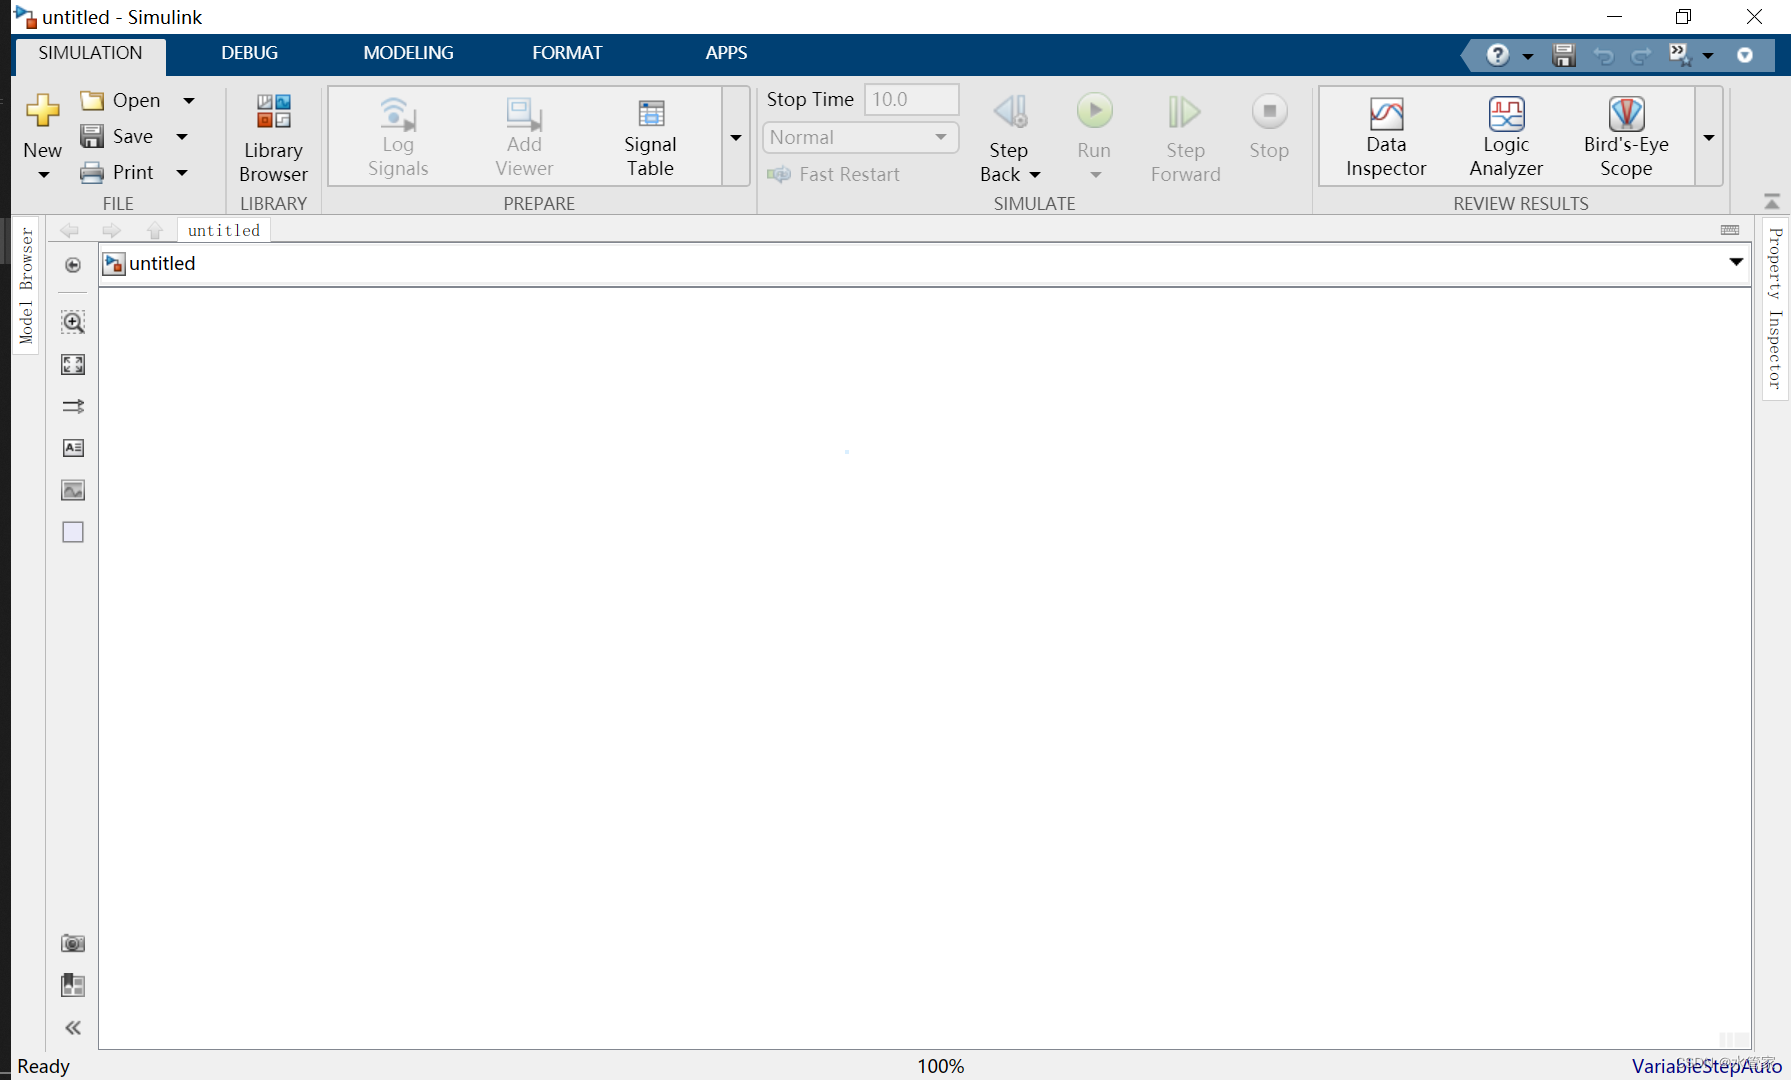Collapse the toolstrip ribbon
Screen dimensions: 1791x1080
(1772, 201)
